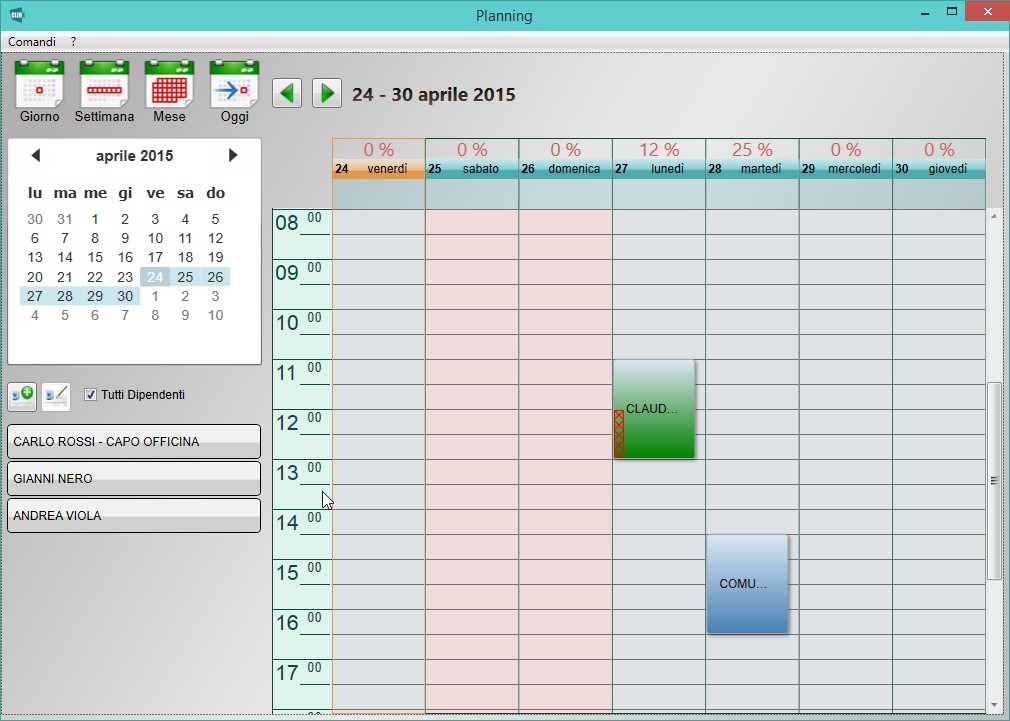Jump to today with the Oggi icon

coord(233,92)
